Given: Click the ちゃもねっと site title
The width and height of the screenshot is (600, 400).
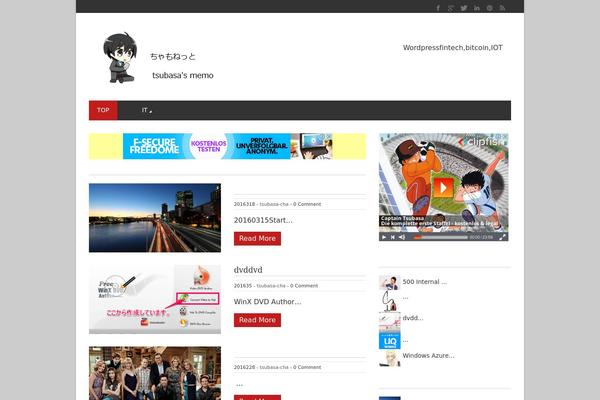Looking at the screenshot, I should tap(173, 57).
